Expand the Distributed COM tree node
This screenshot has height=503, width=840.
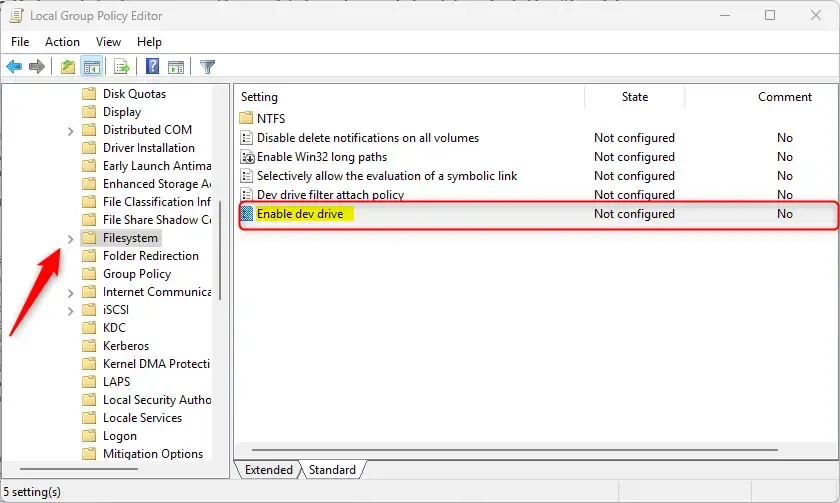70,131
